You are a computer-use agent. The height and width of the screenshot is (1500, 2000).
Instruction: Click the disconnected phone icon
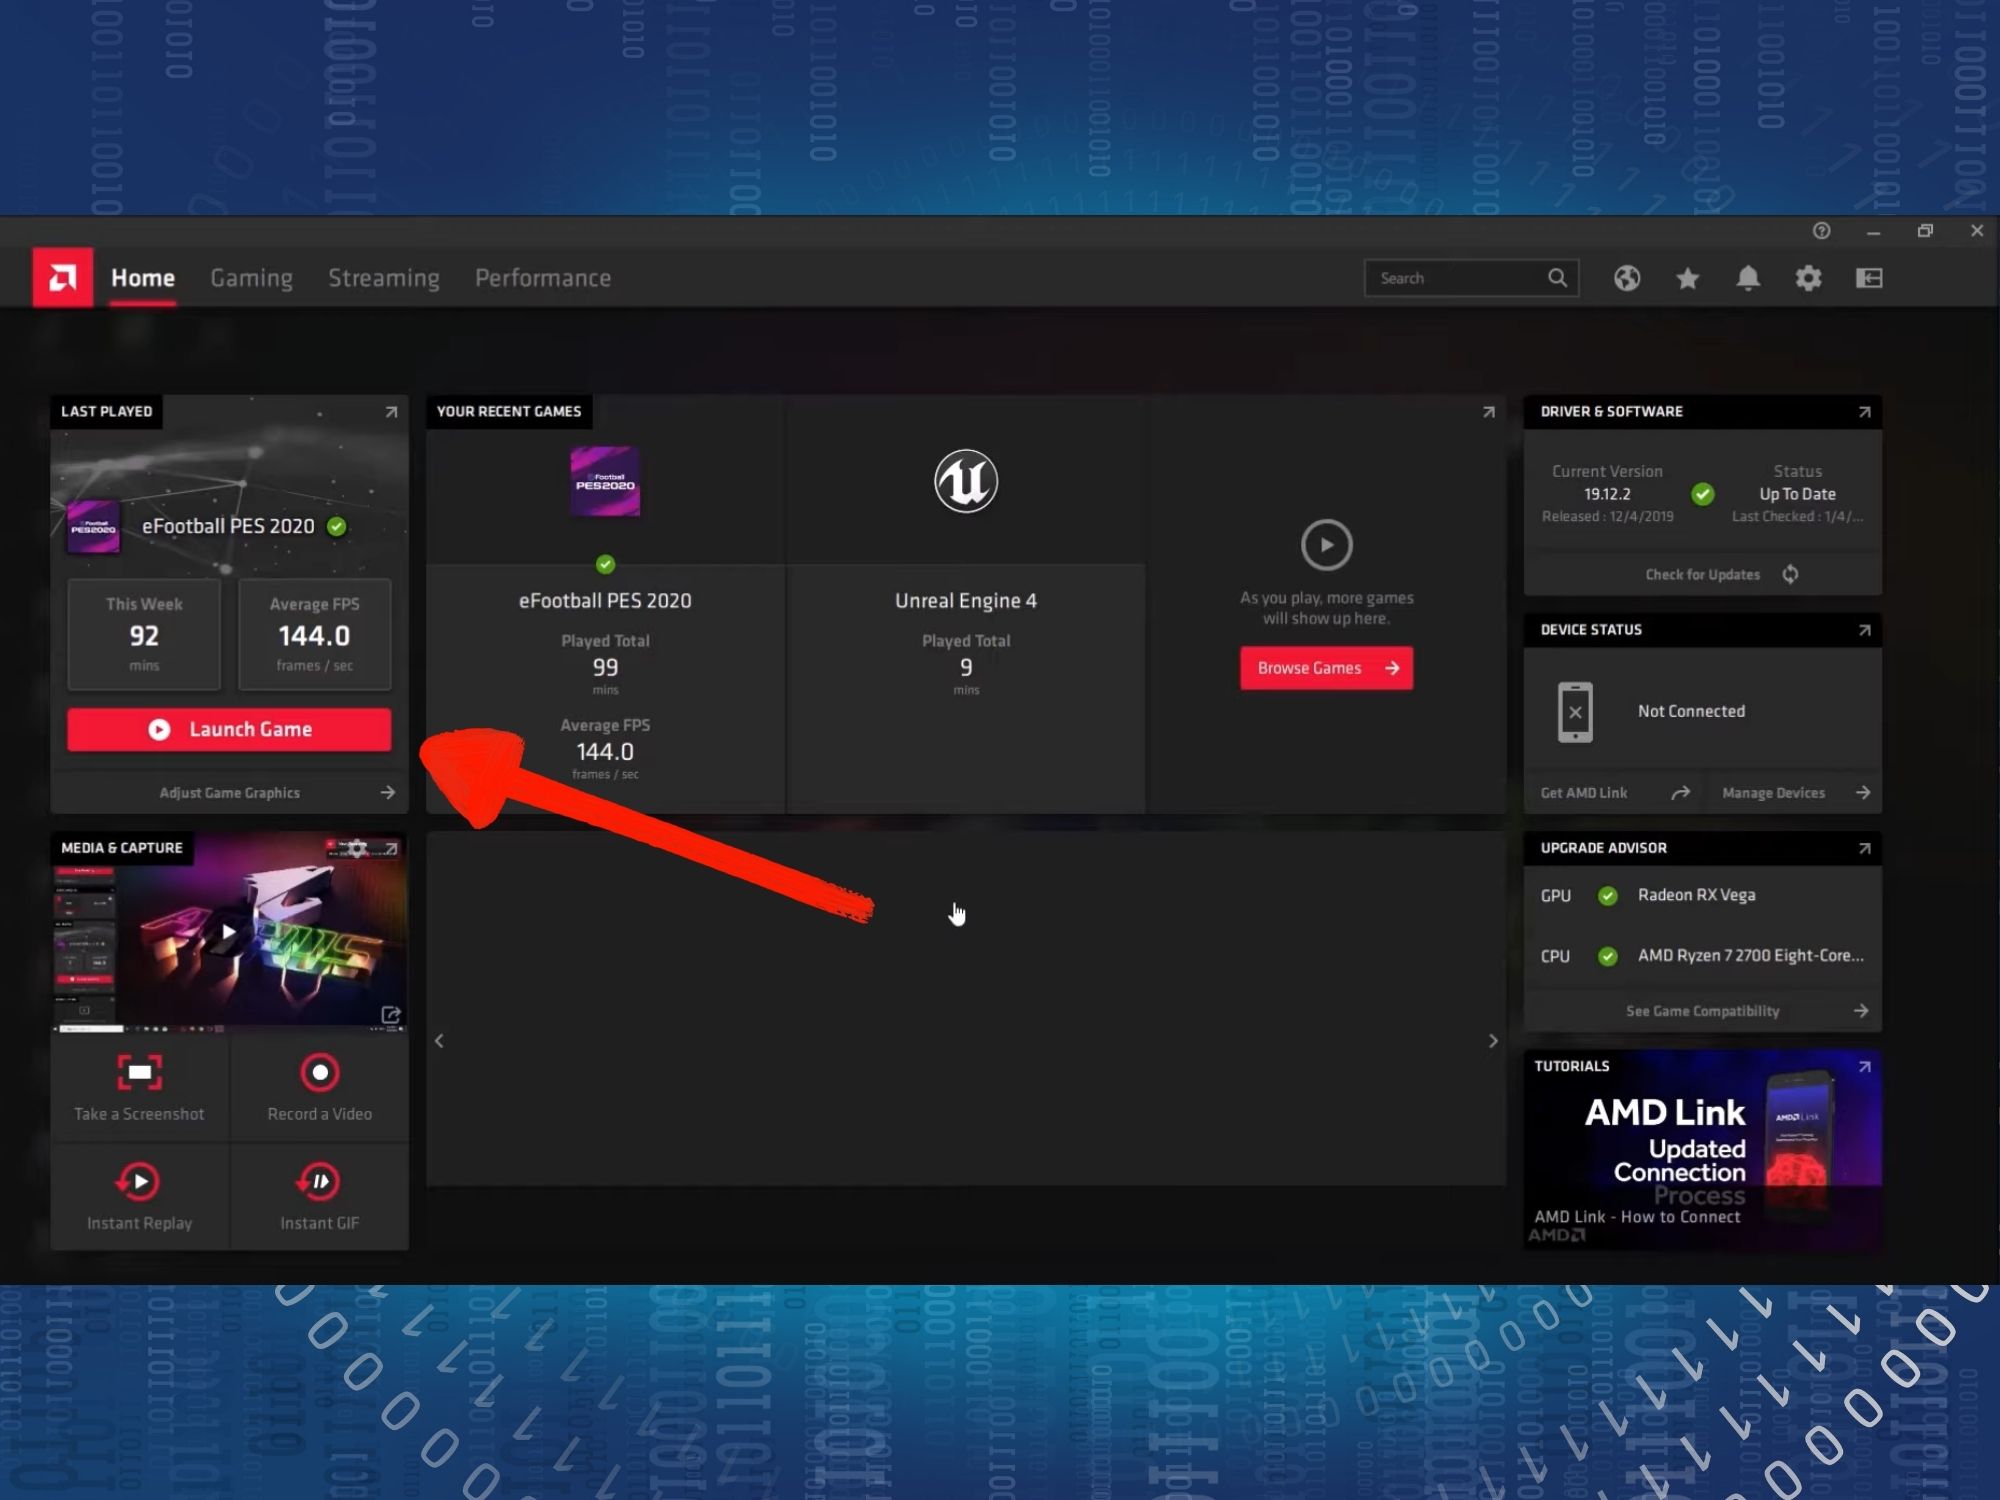(x=1575, y=712)
